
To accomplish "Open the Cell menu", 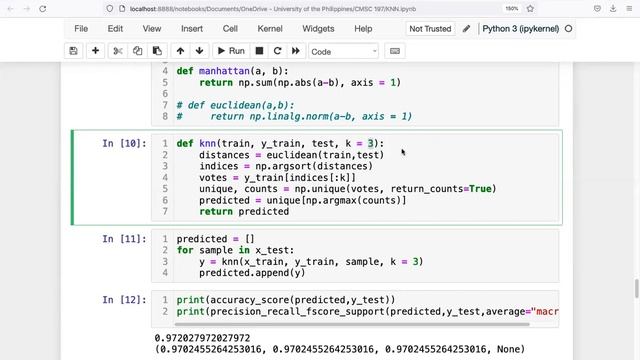I will coord(230,29).
